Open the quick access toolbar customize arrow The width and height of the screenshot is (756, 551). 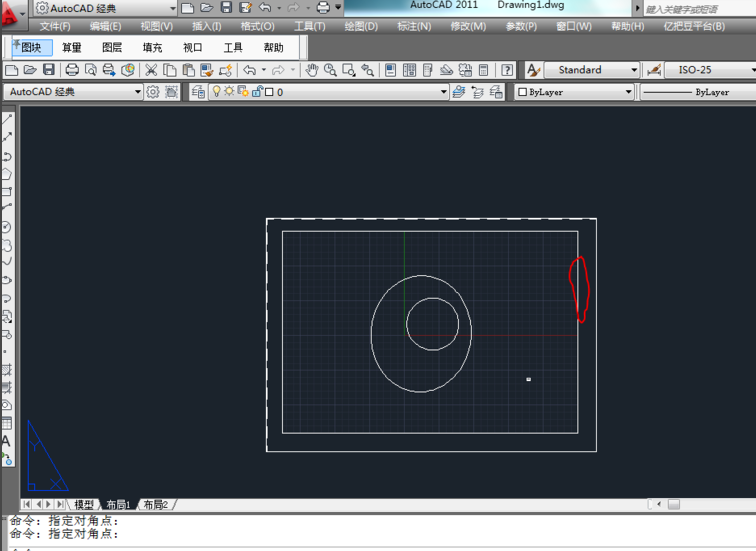338,7
